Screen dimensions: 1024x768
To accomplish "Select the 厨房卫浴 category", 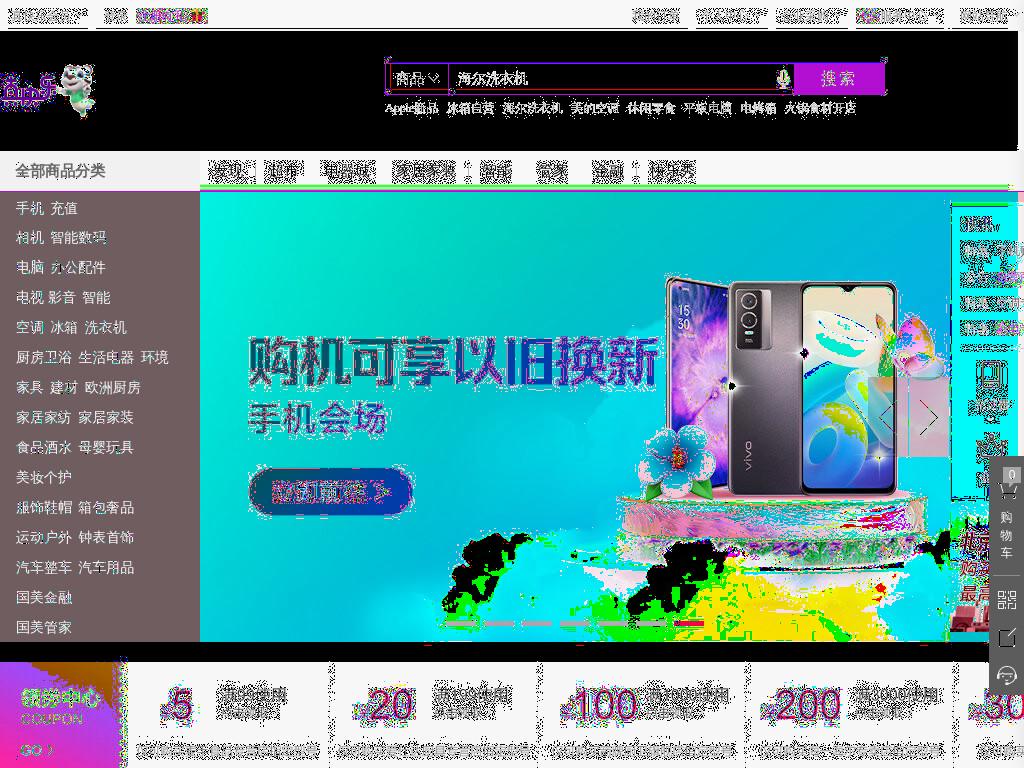I will coord(44,358).
